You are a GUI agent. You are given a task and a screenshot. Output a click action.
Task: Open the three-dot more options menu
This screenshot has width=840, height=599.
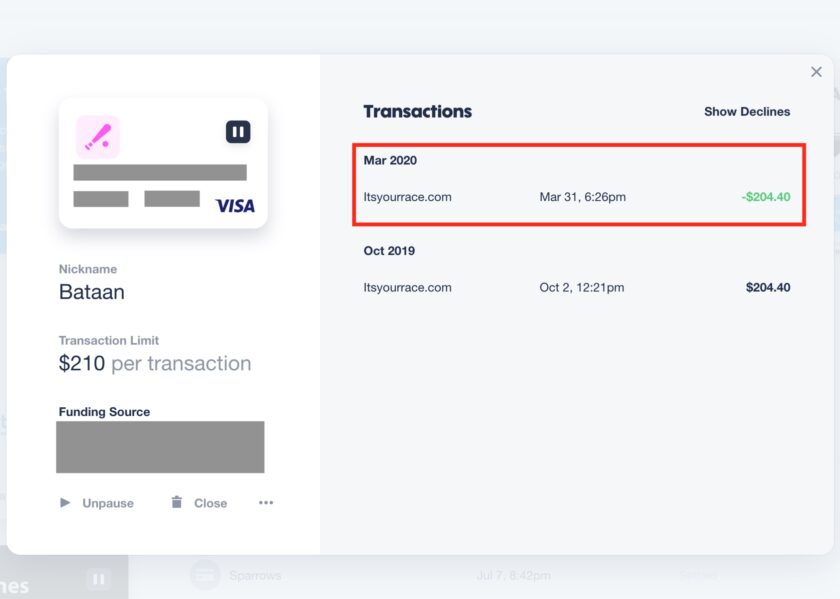pos(266,503)
